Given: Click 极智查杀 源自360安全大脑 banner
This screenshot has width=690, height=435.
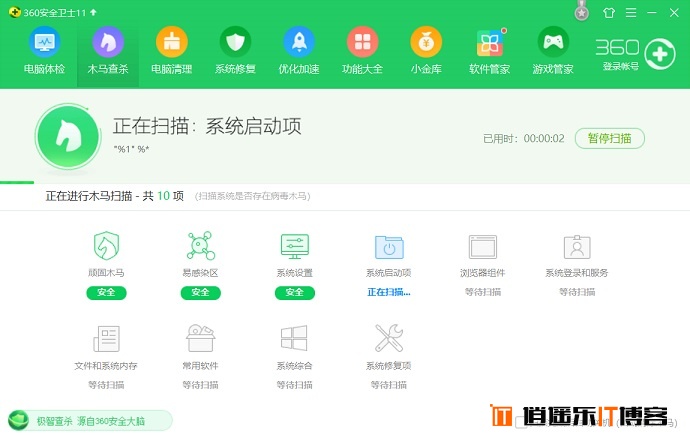Looking at the screenshot, I should [x=90, y=421].
